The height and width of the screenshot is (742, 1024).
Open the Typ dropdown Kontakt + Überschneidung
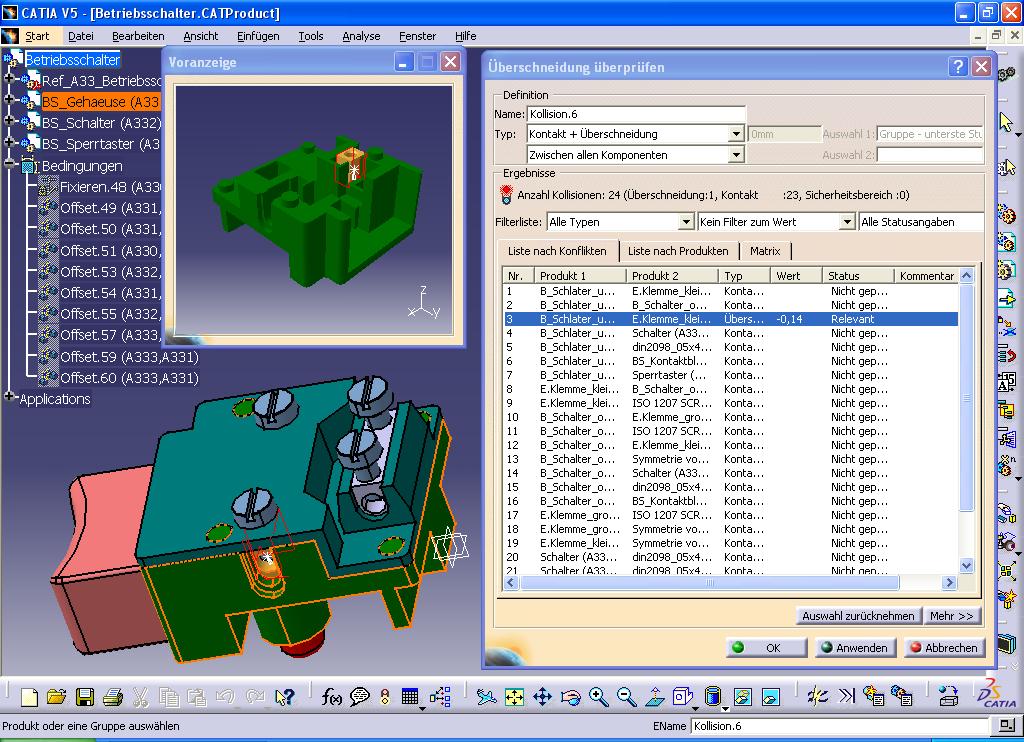pos(735,134)
